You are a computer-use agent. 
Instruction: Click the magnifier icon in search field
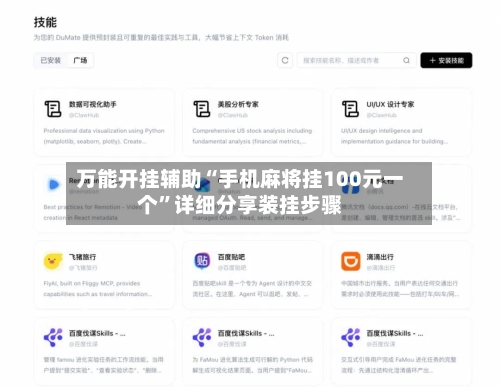coord(406,60)
